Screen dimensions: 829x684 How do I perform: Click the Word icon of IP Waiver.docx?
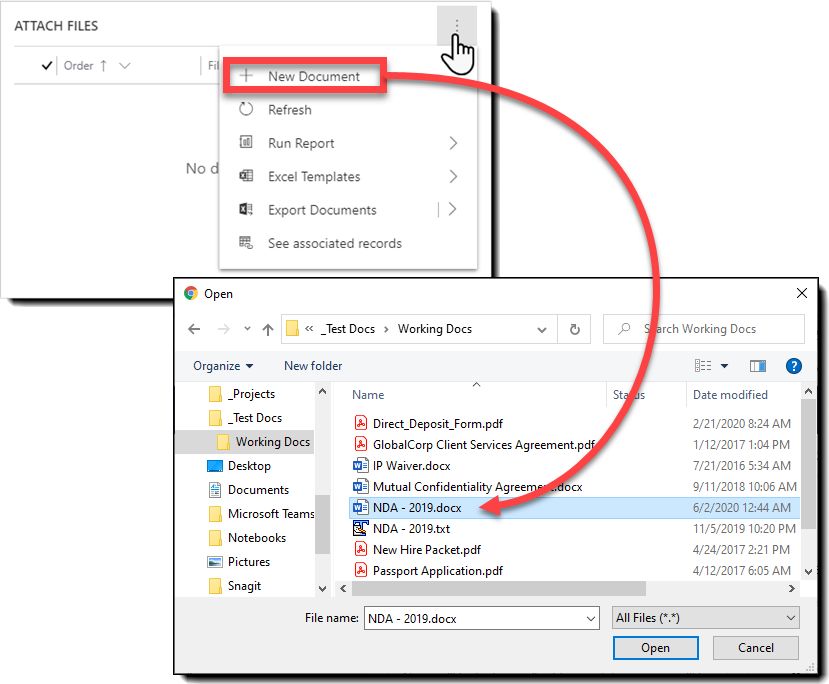(x=361, y=465)
